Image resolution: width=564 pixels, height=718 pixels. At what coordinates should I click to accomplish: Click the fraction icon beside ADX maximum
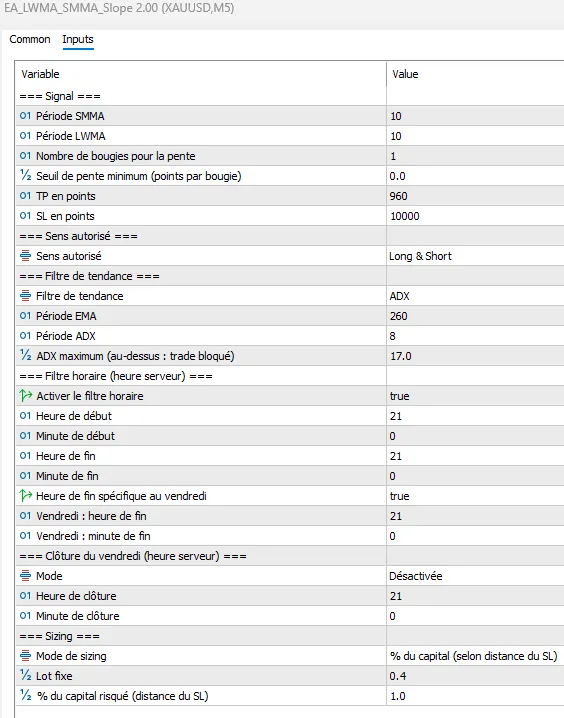25,356
